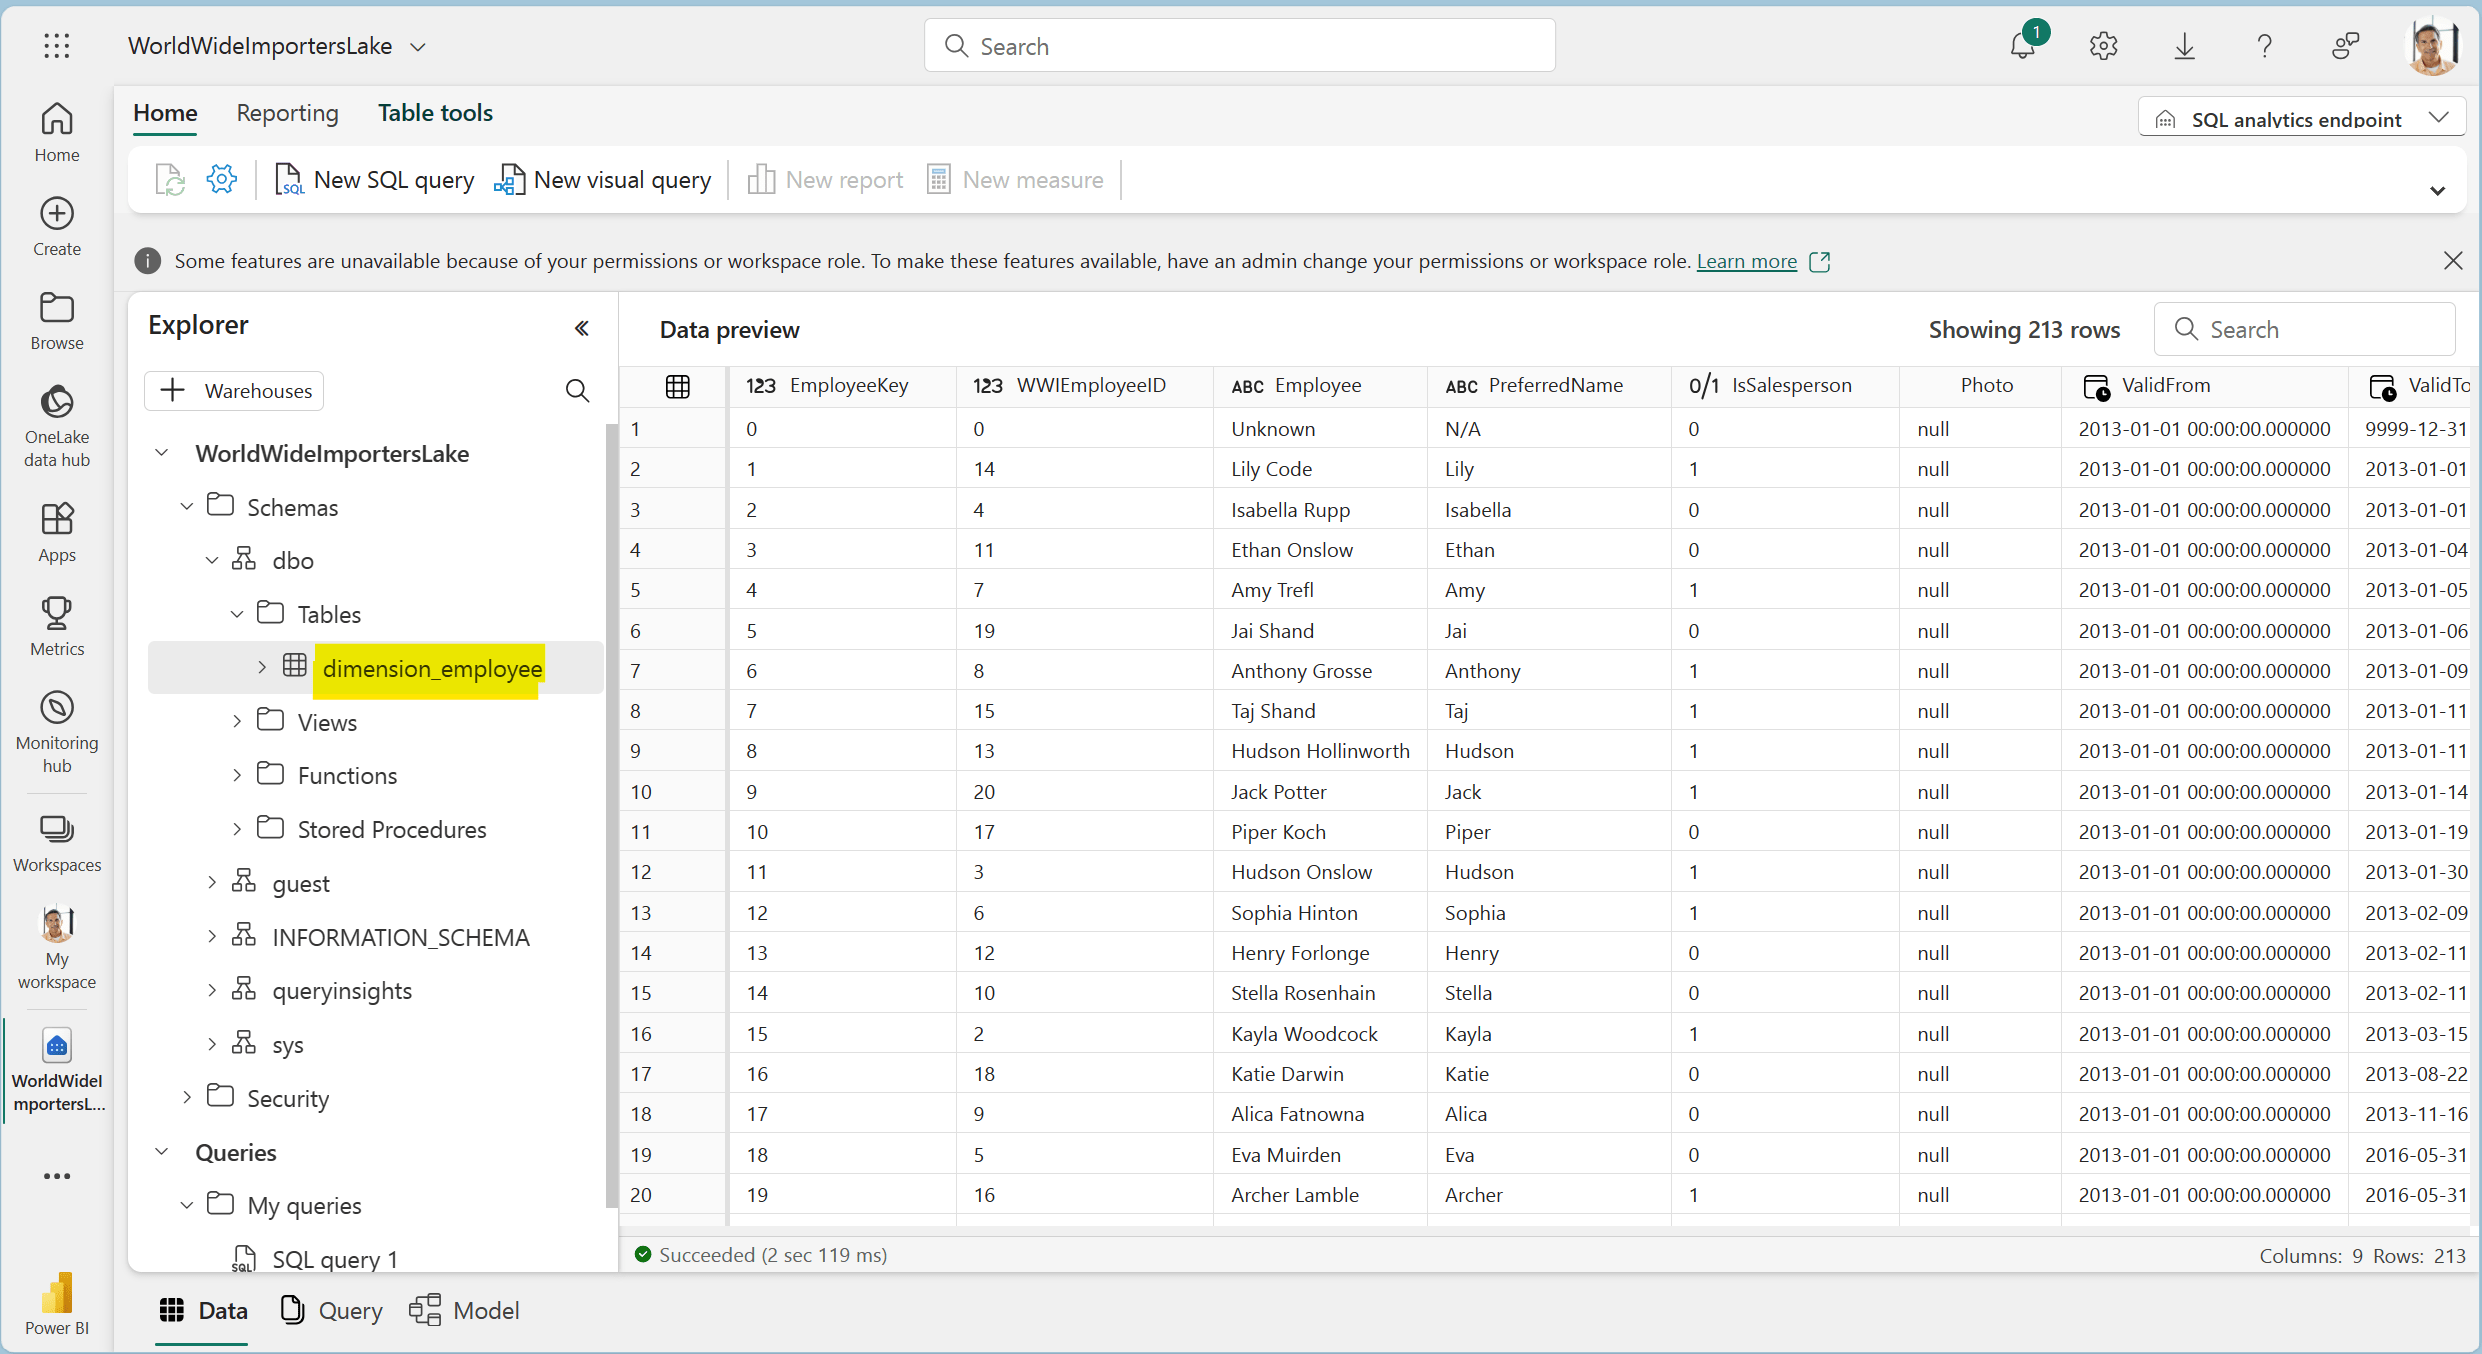The image size is (2482, 1354).
Task: Open the app launcher waffle icon
Action: pyautogui.click(x=57, y=46)
